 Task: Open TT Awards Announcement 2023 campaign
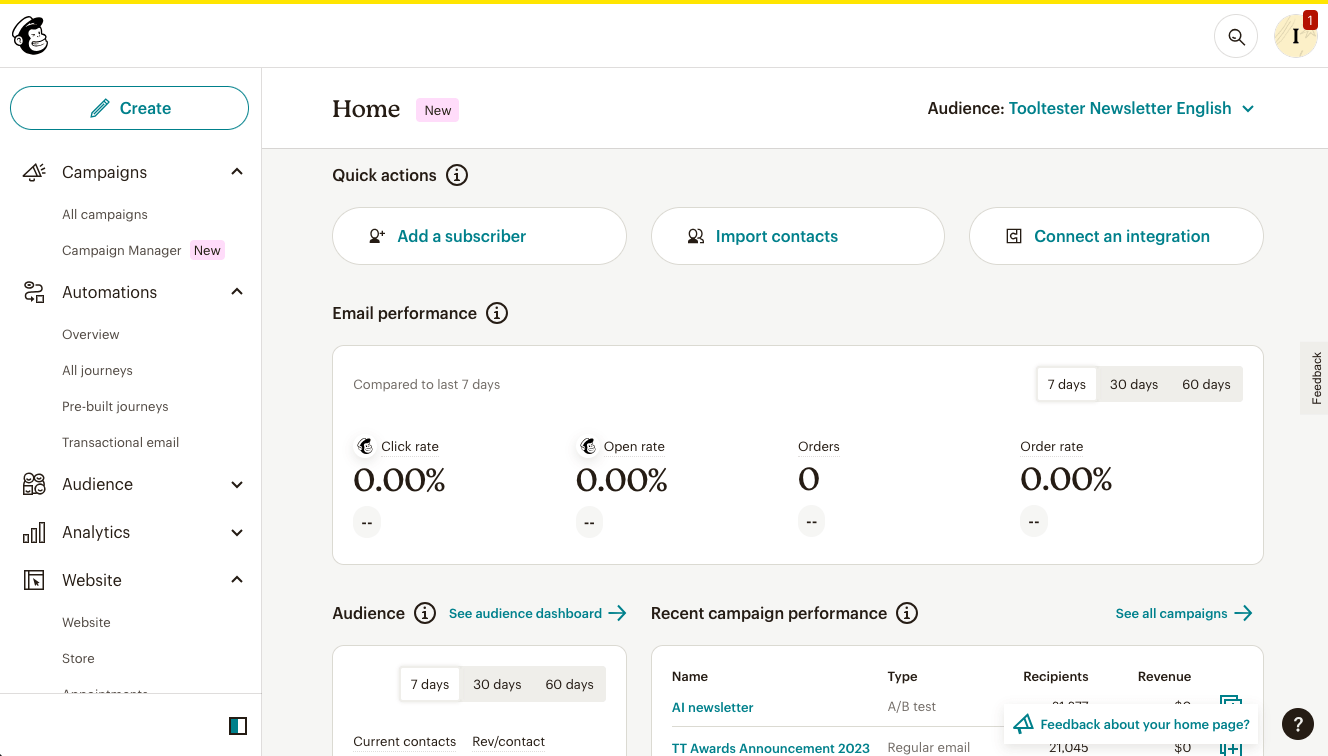(770, 747)
